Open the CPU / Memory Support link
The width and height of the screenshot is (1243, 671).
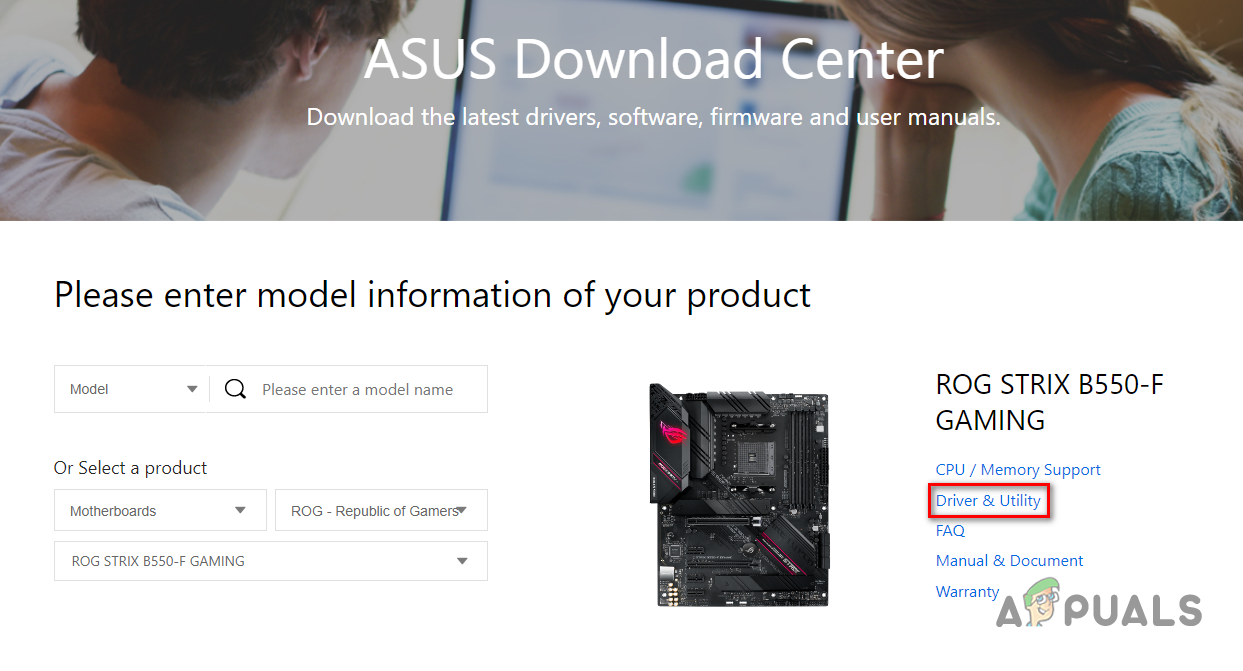tap(1018, 470)
